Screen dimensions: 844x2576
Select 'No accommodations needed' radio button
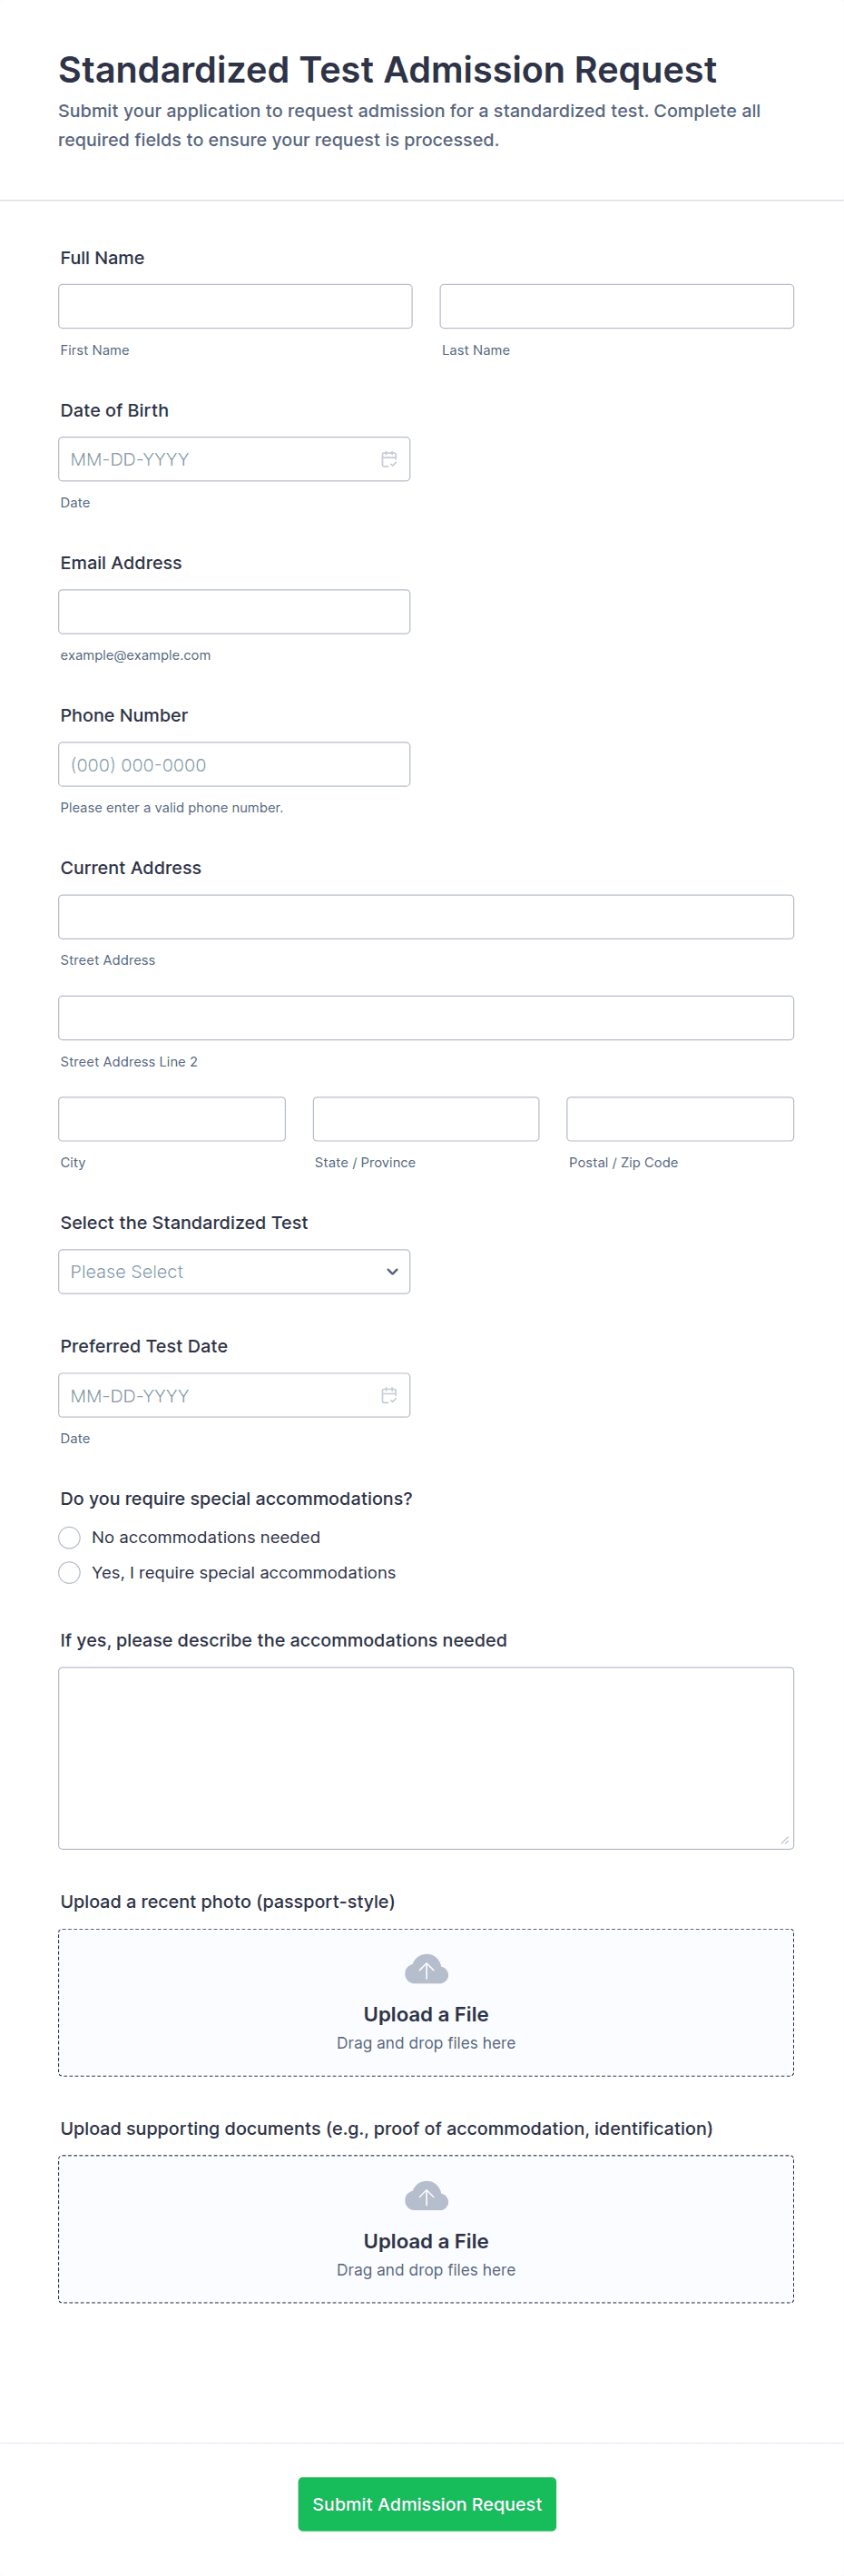click(70, 1537)
